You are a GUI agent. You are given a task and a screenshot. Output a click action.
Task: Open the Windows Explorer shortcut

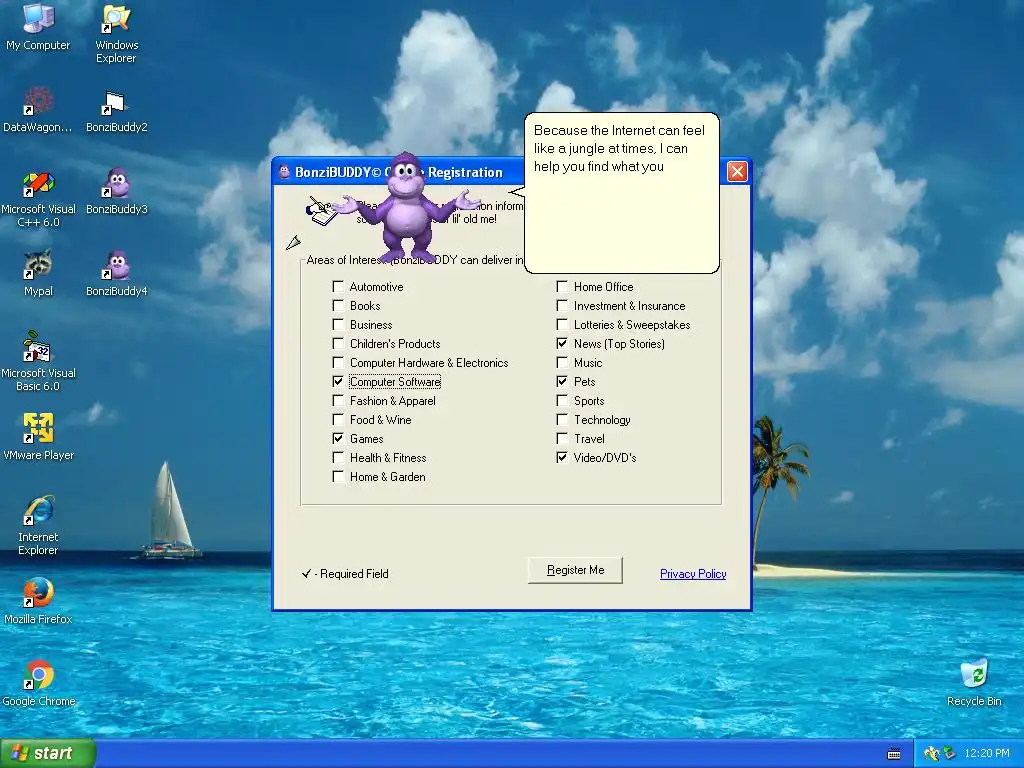pyautogui.click(x=116, y=33)
